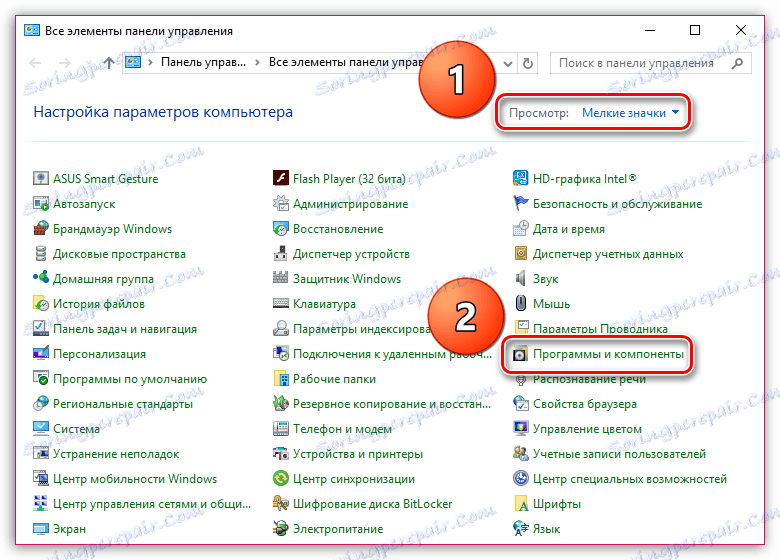Open Дата и время icon
This screenshot has width=780, height=560.
click(520, 229)
